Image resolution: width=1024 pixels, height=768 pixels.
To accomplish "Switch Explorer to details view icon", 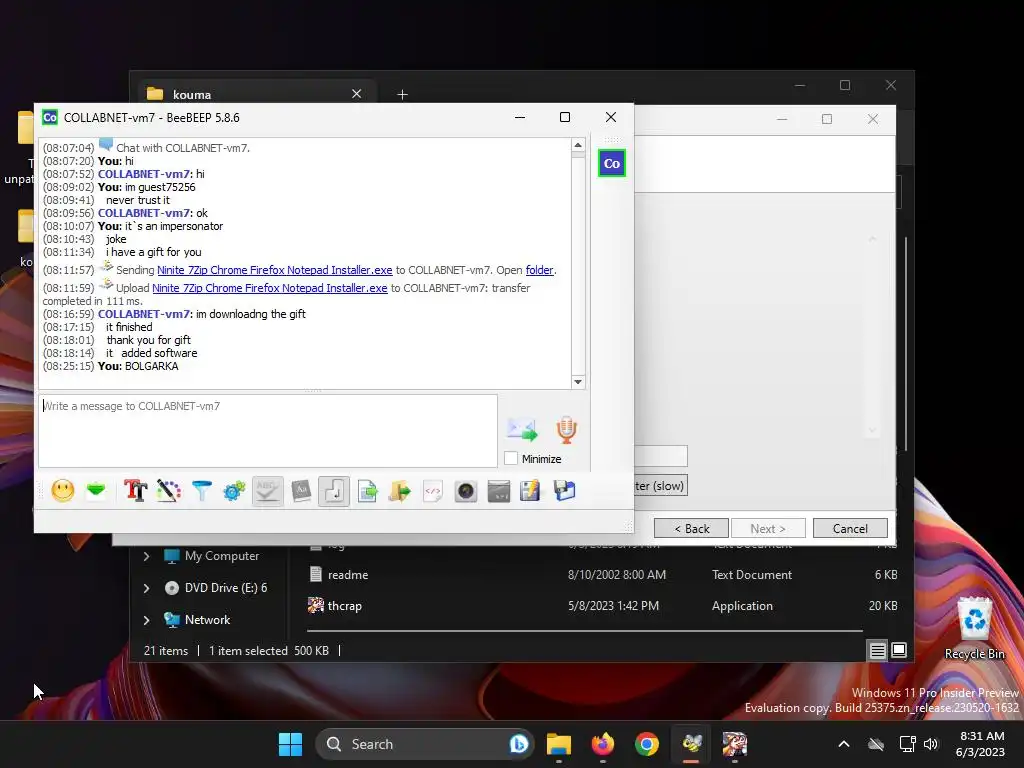I will pyautogui.click(x=877, y=650).
